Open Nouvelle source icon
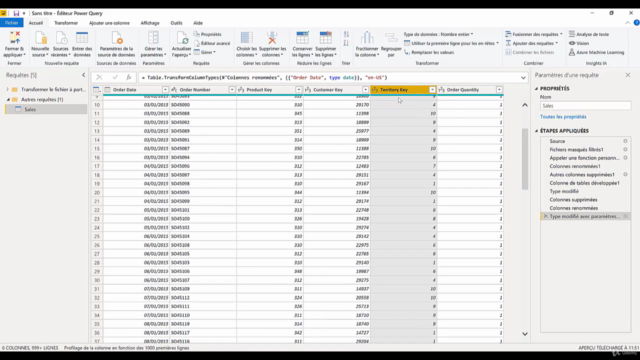640x360 pixels. [x=40, y=38]
